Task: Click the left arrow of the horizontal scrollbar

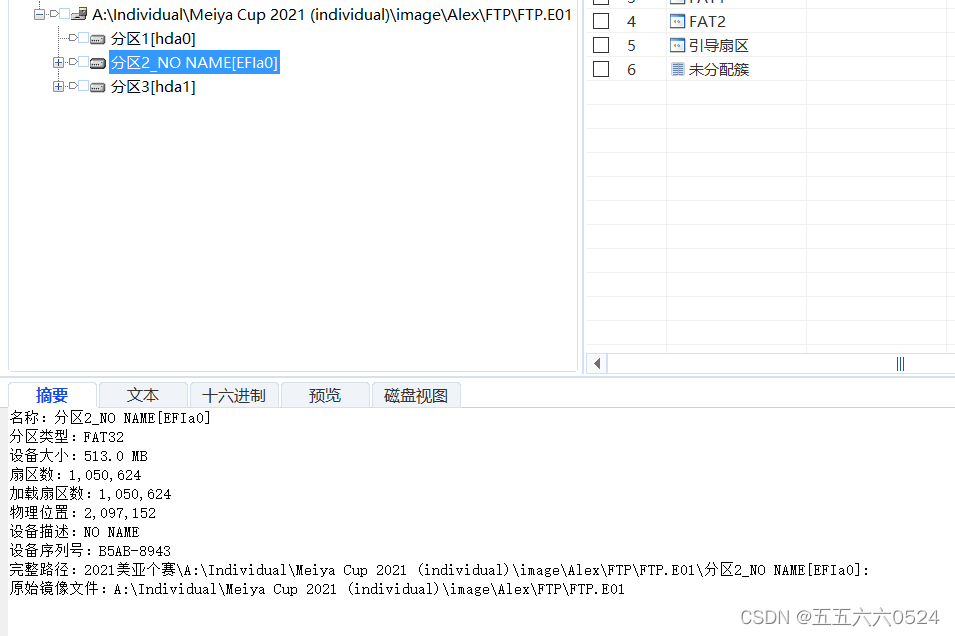Action: click(597, 364)
